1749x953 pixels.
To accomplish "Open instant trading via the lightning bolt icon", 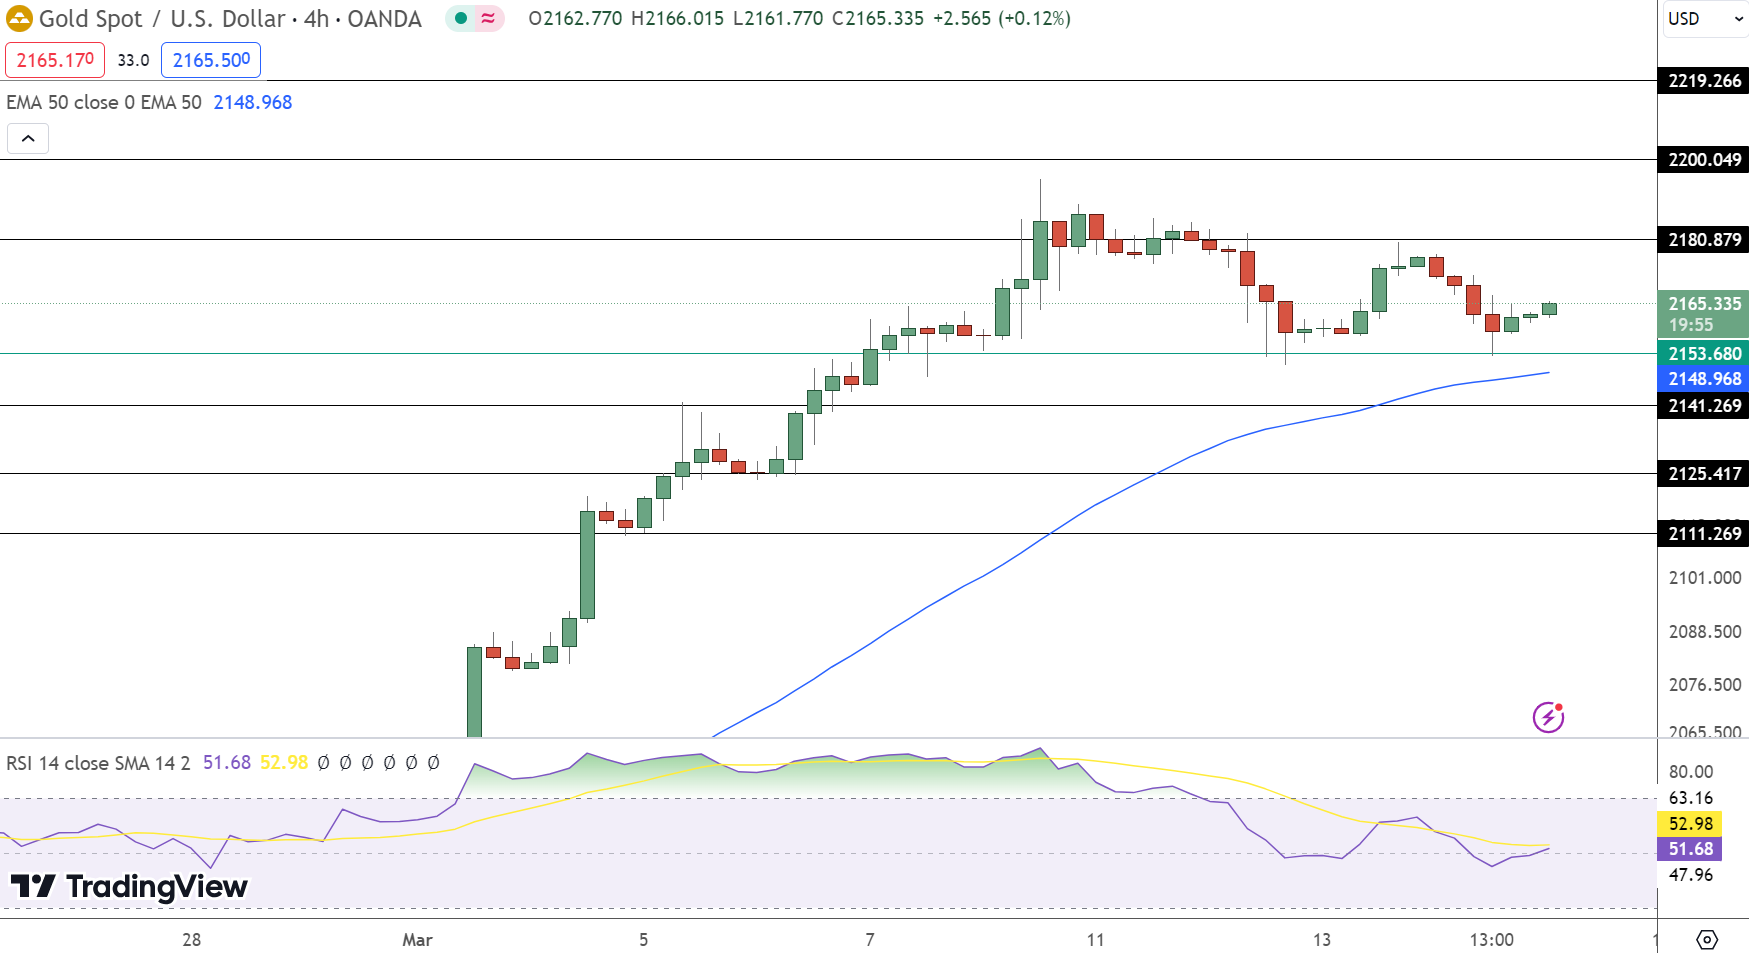I will [x=1547, y=718].
